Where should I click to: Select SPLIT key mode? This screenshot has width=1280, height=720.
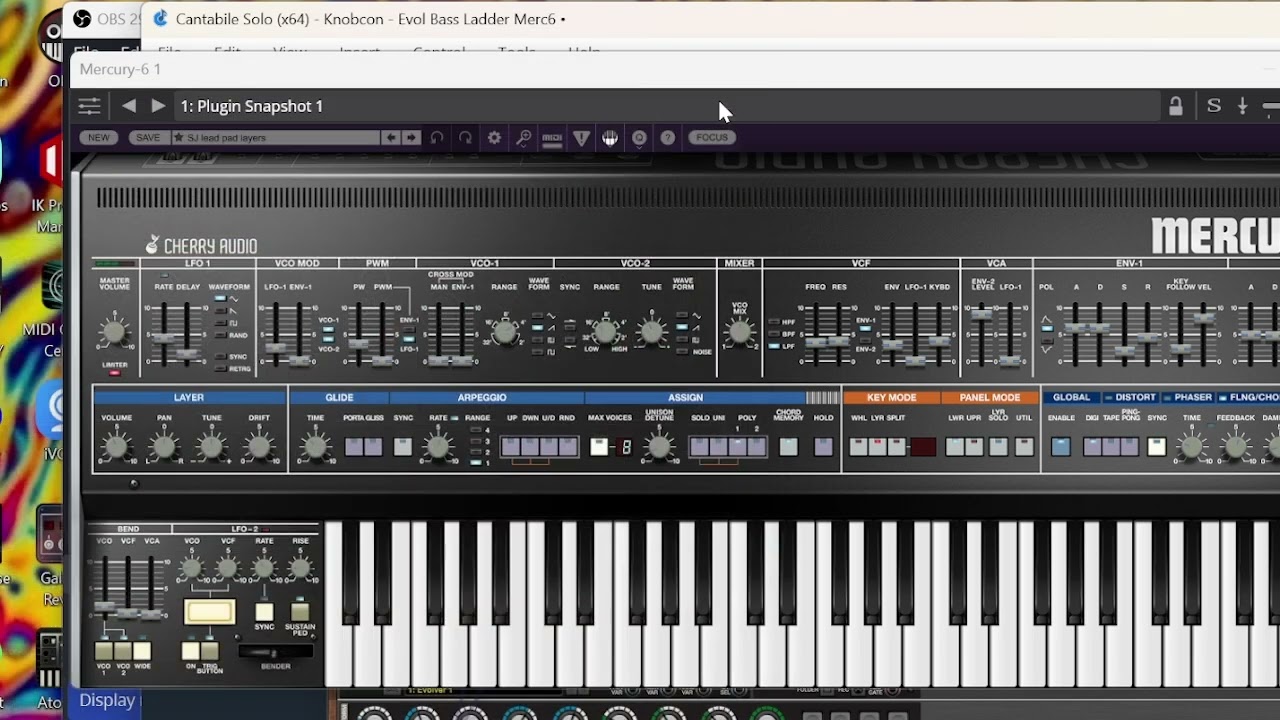(x=897, y=447)
